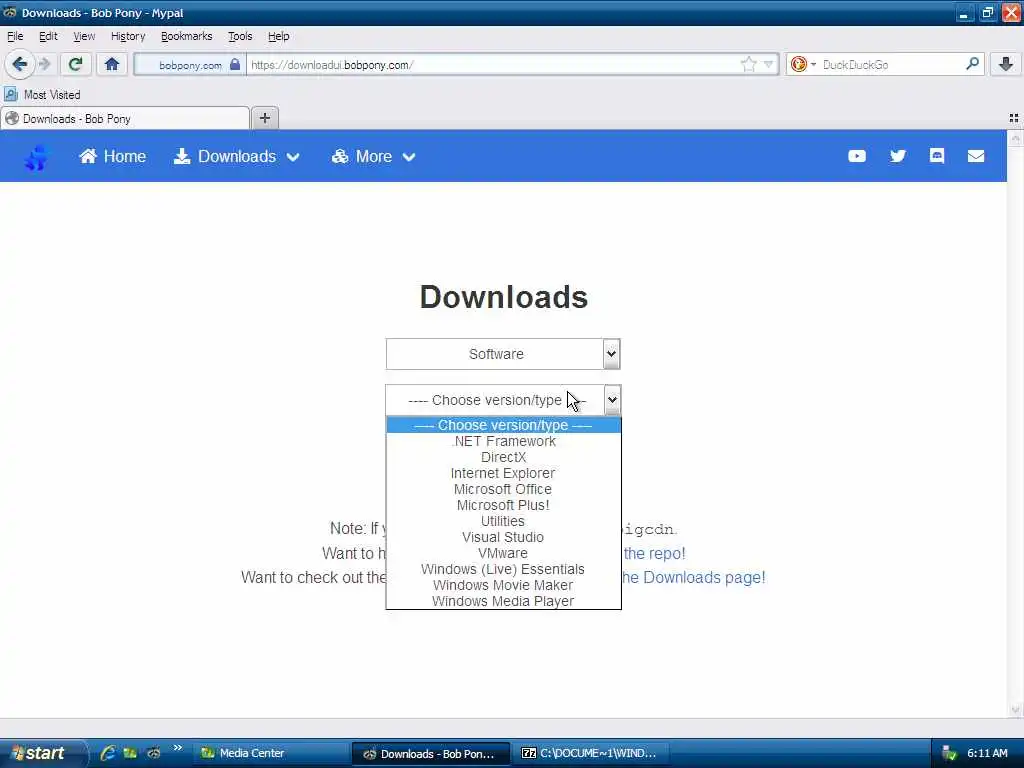
Task: Open DuckDuckGo search engine selector icon
Action: tap(803, 64)
